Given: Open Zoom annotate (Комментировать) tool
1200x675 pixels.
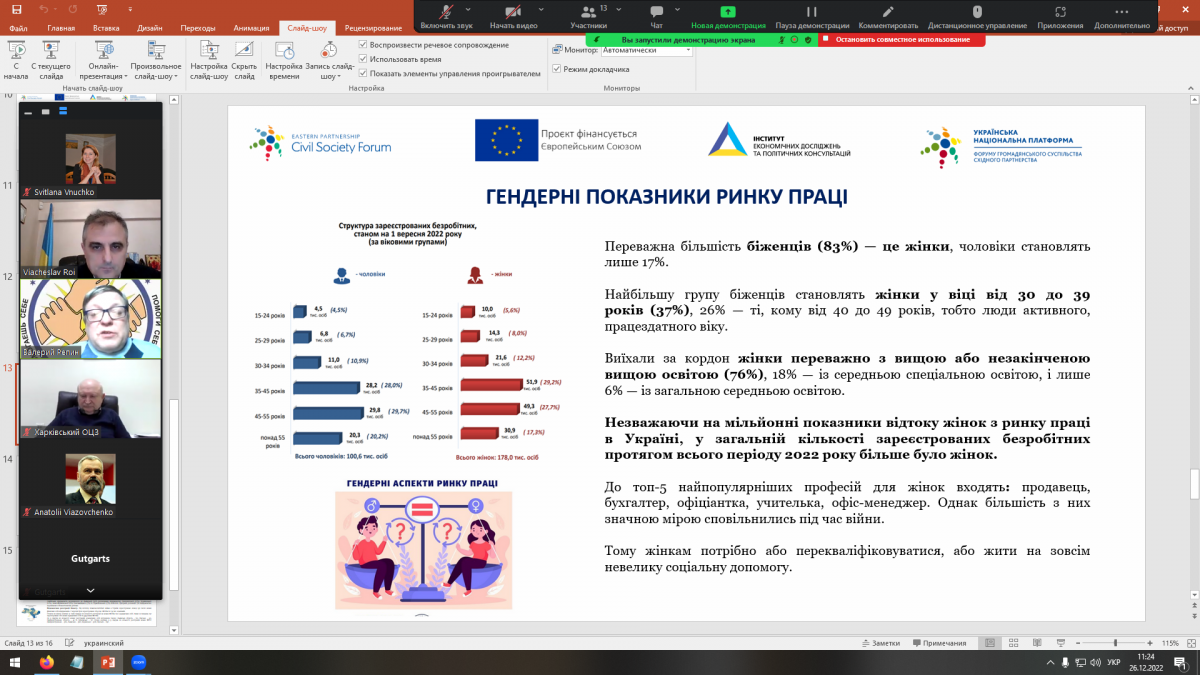Looking at the screenshot, I should pyautogui.click(x=887, y=15).
